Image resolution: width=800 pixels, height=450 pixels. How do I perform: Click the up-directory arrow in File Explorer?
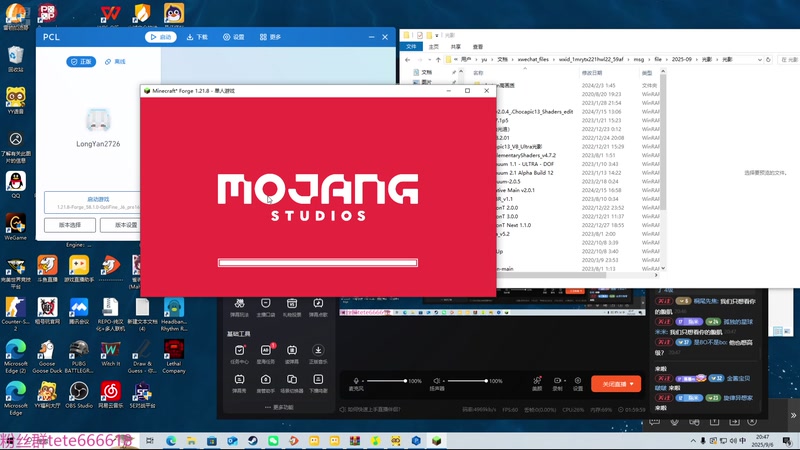click(438, 60)
